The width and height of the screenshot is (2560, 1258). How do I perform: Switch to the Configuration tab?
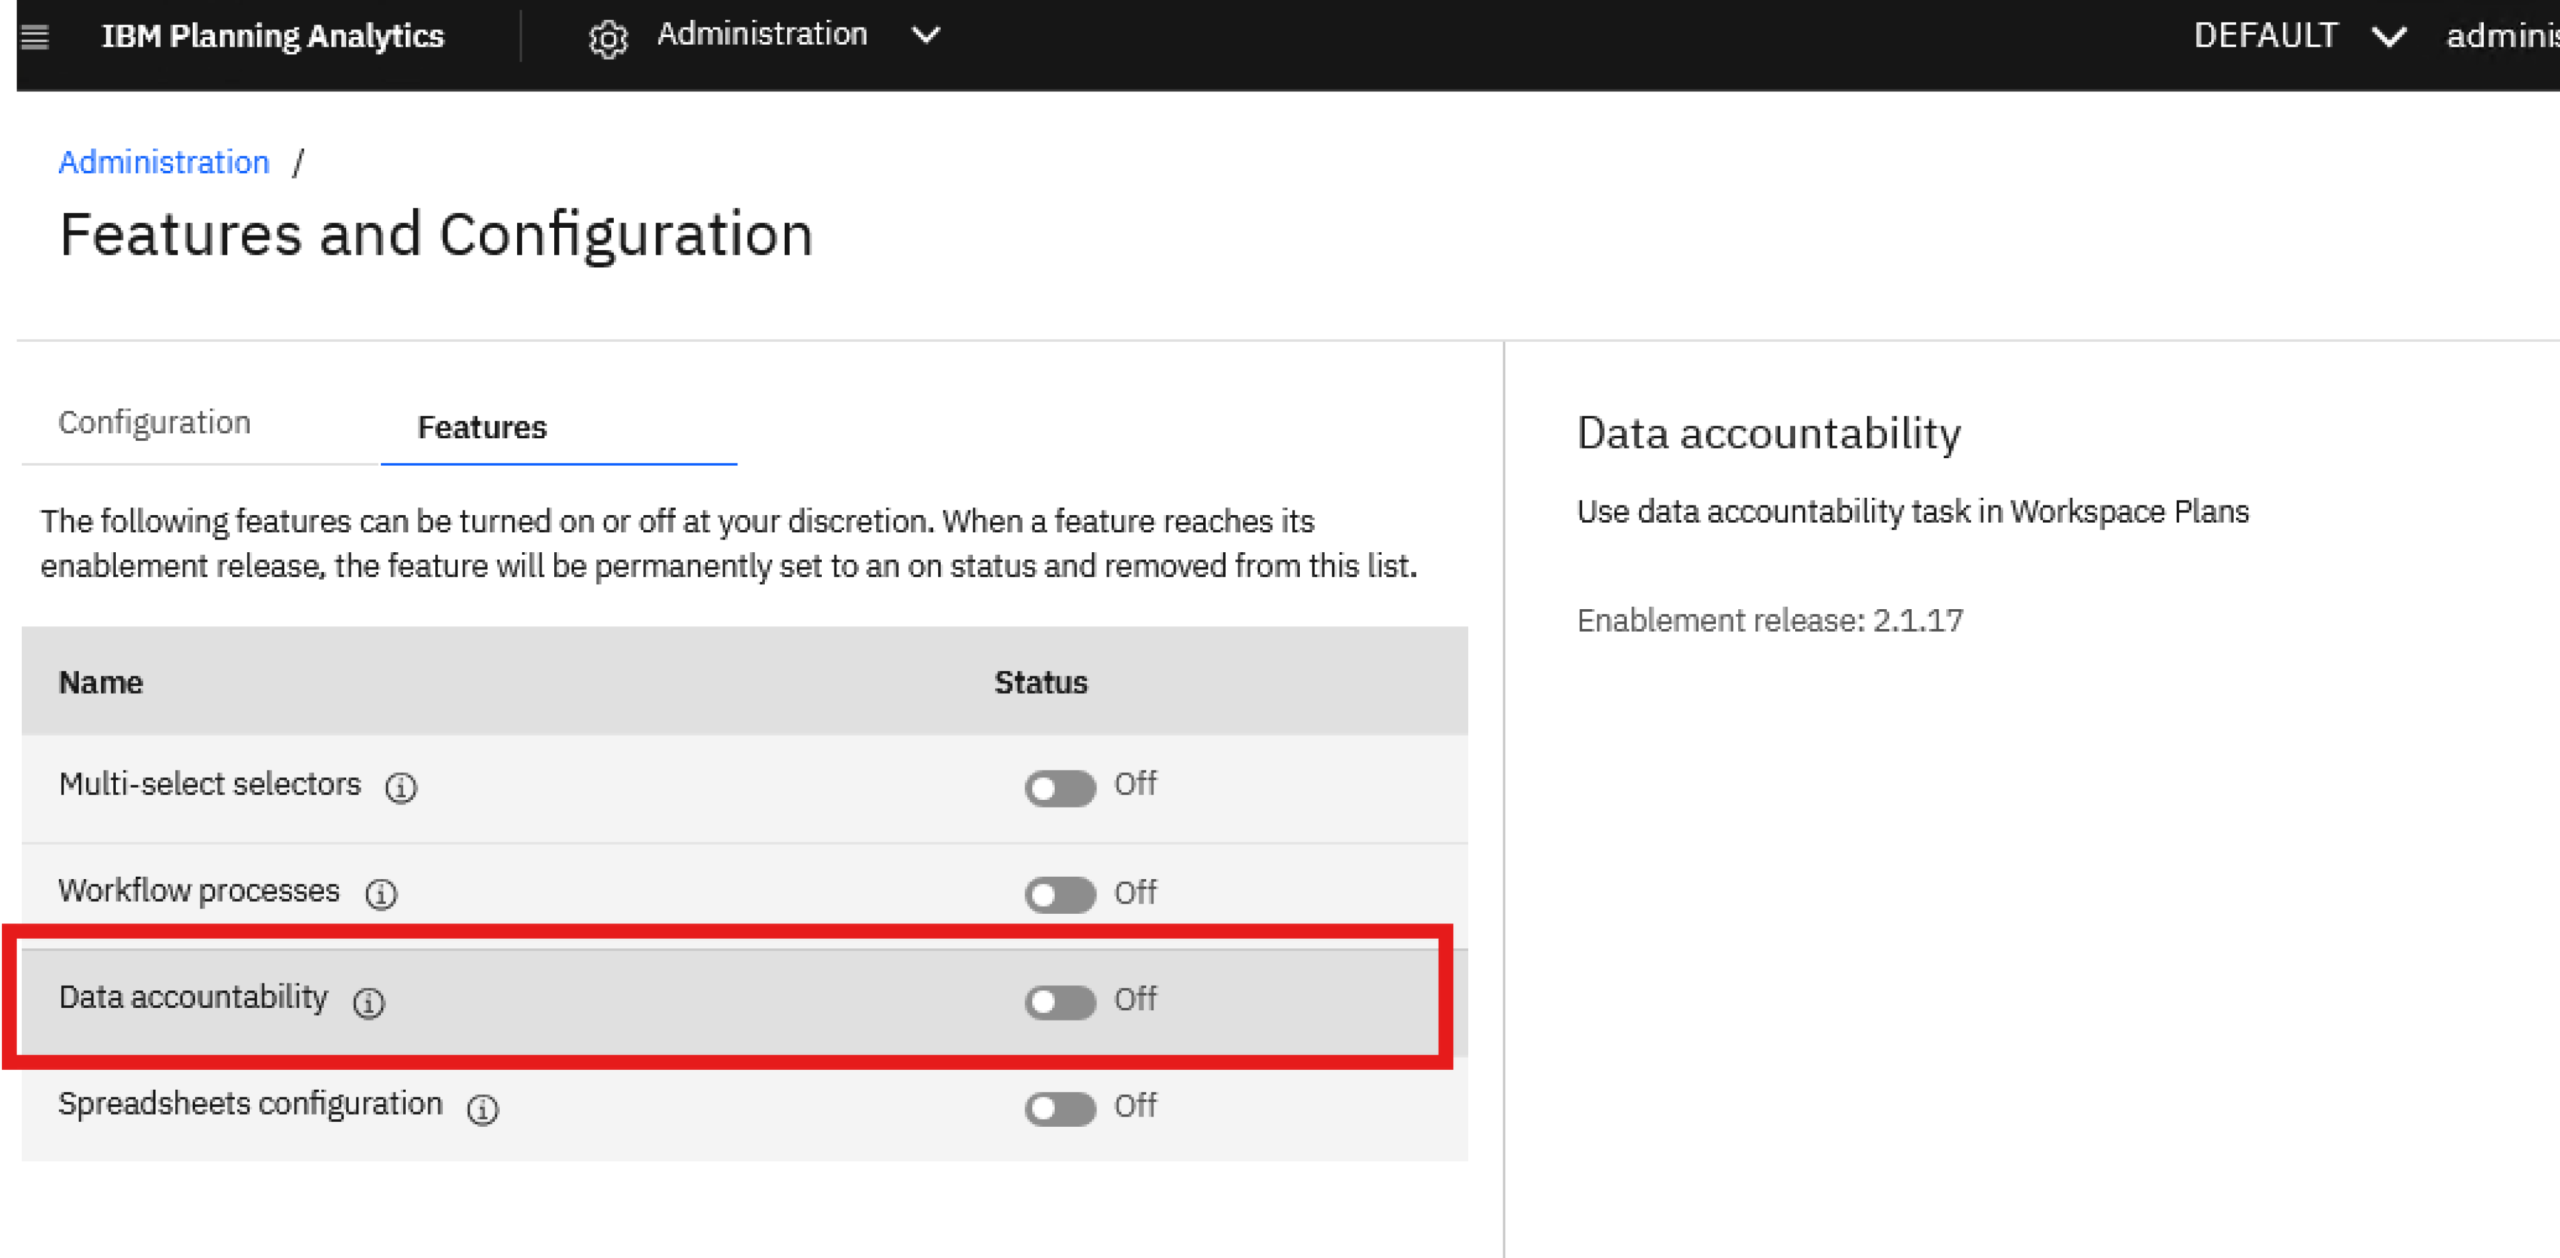pos(154,423)
